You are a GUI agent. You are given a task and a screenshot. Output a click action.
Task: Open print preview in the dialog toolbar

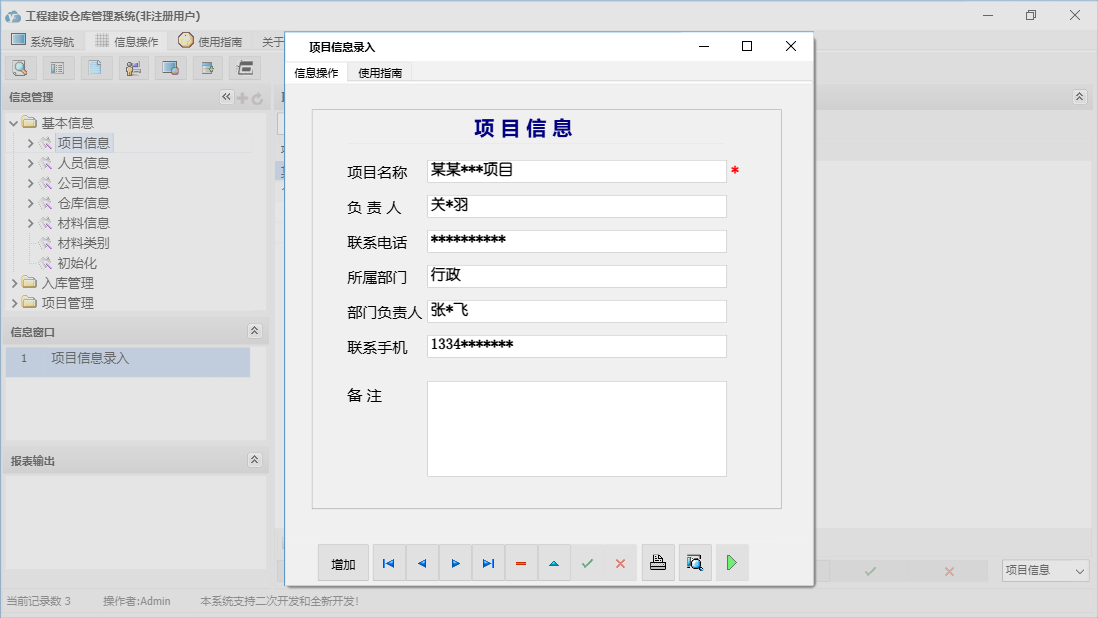694,562
